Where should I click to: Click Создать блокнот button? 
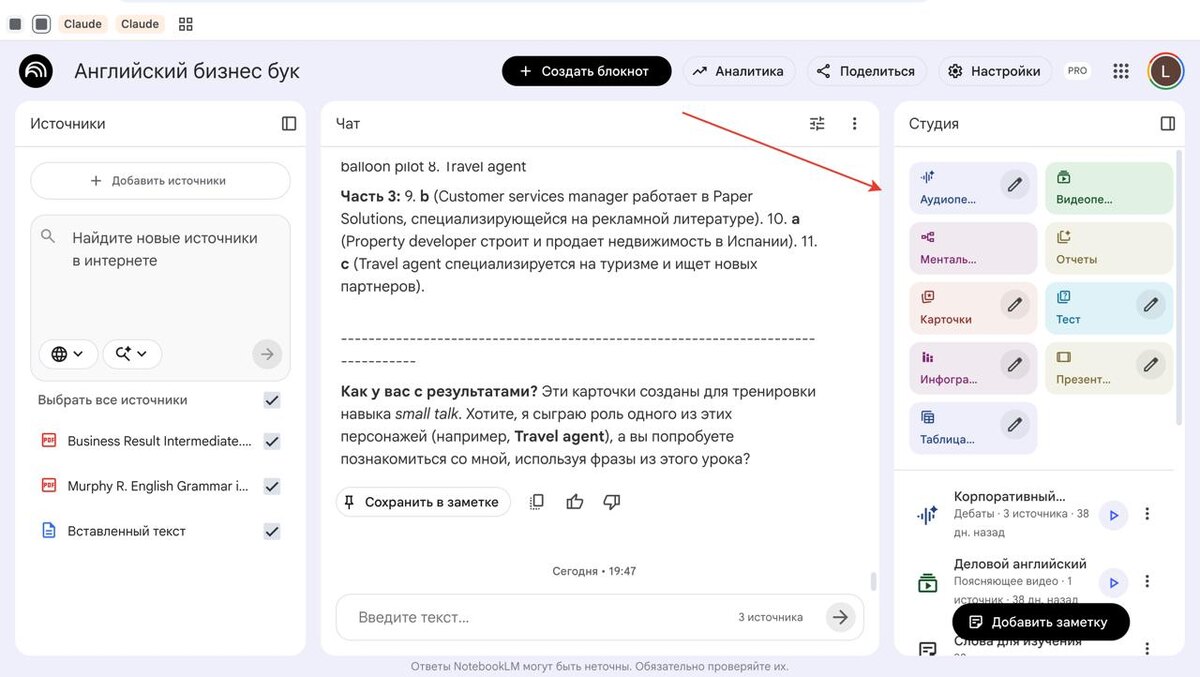tap(586, 71)
